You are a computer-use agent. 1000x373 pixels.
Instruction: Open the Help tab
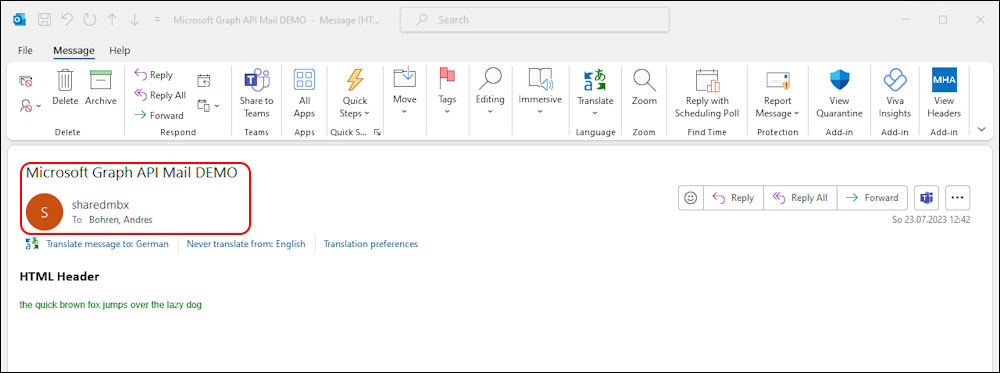[119, 50]
